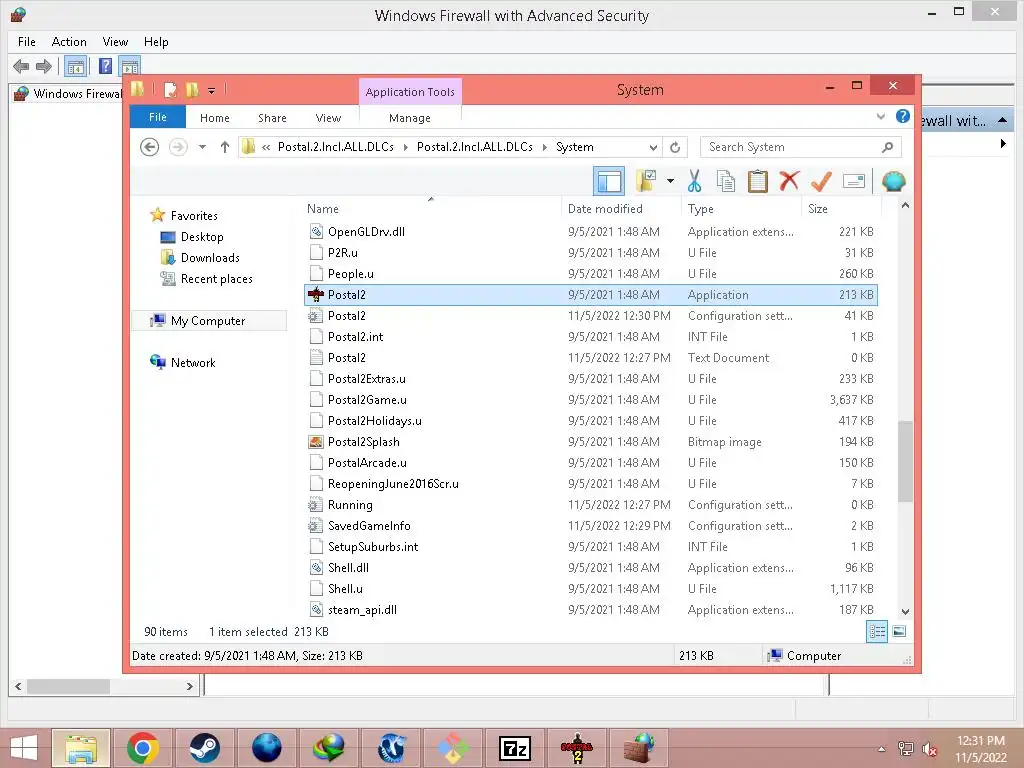Click file list scroll down arrow

905,612
